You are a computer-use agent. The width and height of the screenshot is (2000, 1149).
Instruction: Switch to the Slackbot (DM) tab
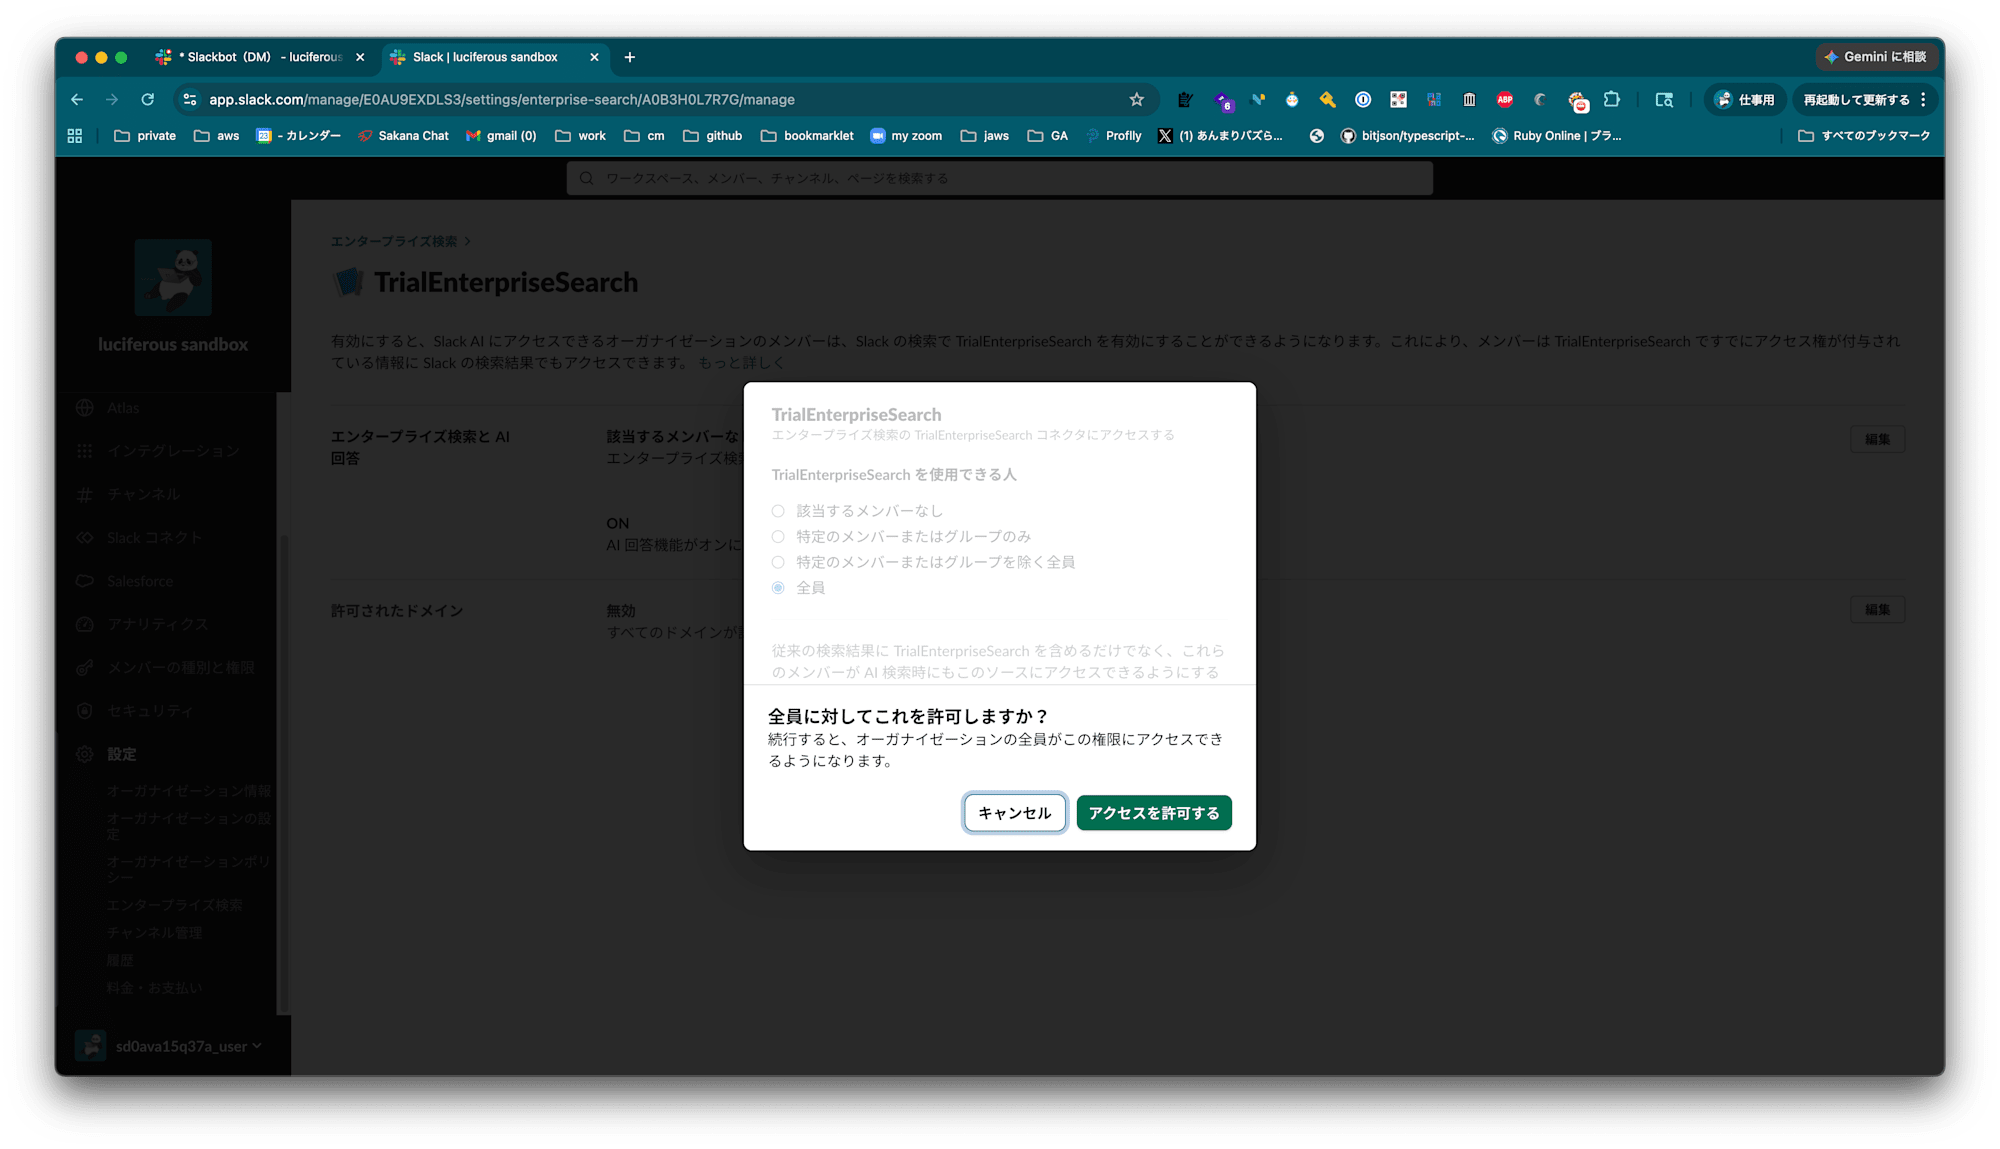pyautogui.click(x=258, y=57)
